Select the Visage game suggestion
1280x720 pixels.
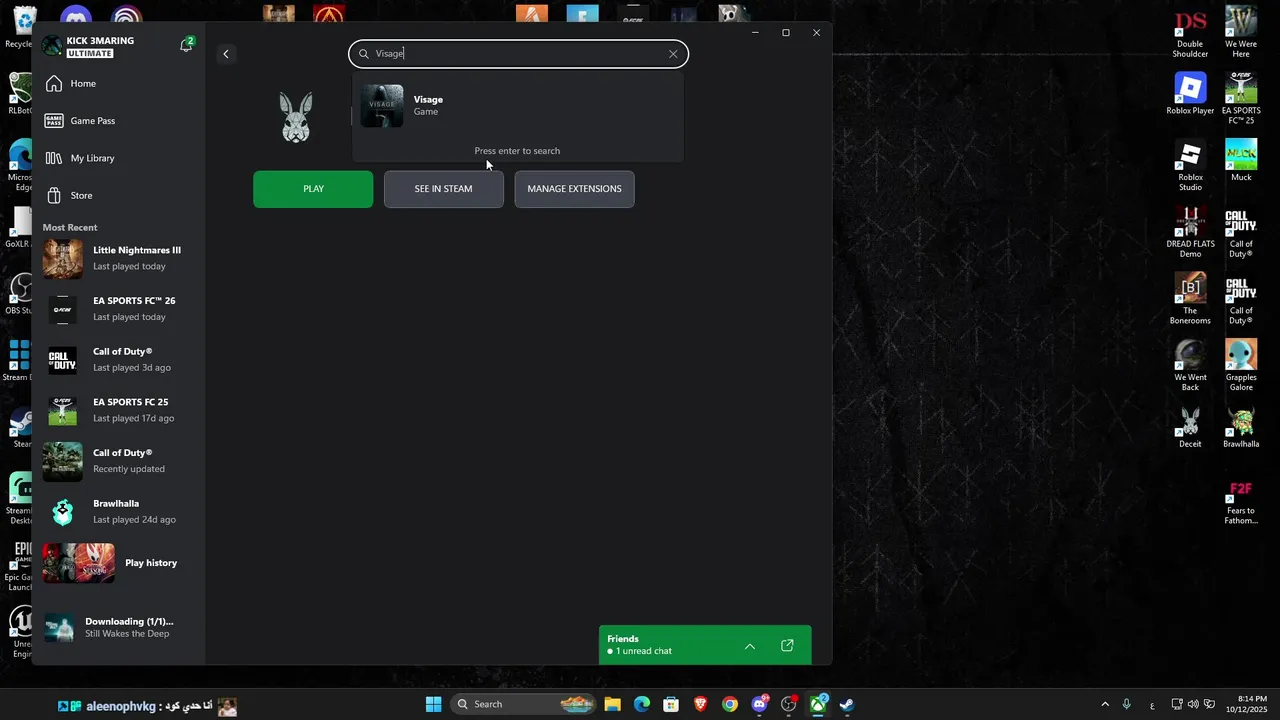pos(518,106)
